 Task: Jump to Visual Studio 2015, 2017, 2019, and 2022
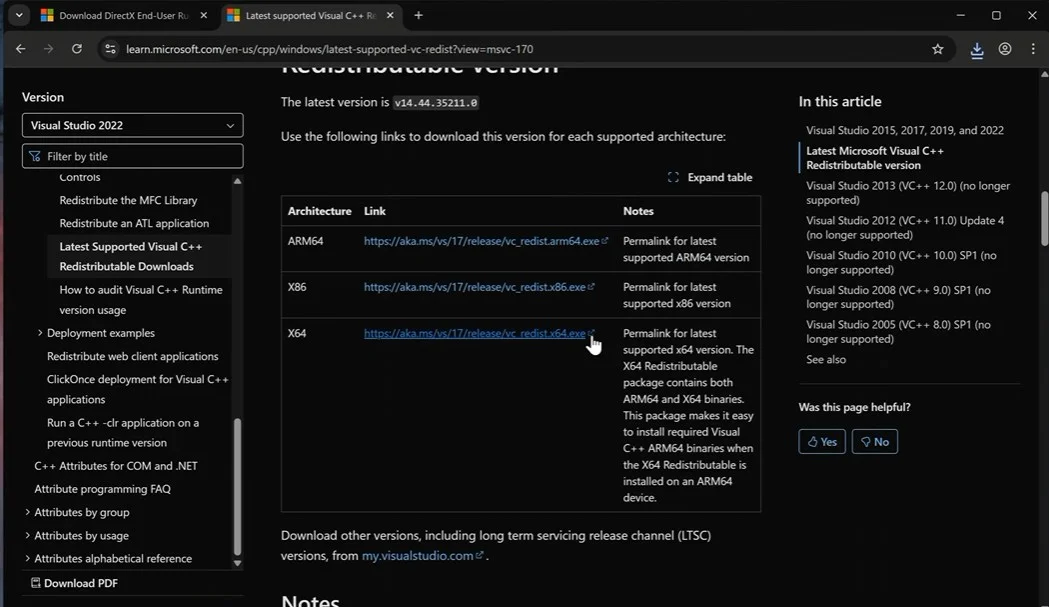click(904, 131)
